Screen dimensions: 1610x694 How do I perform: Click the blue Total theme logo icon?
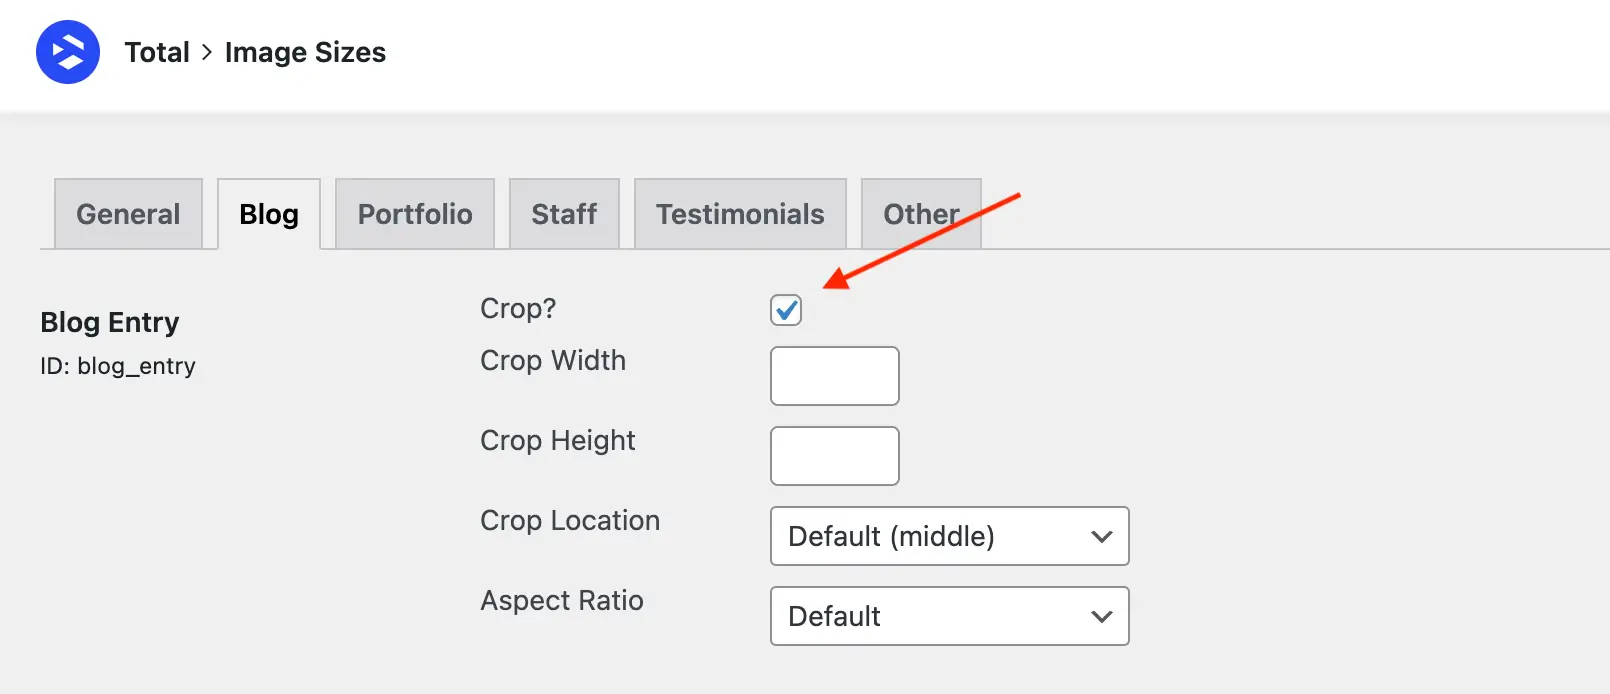tap(68, 52)
